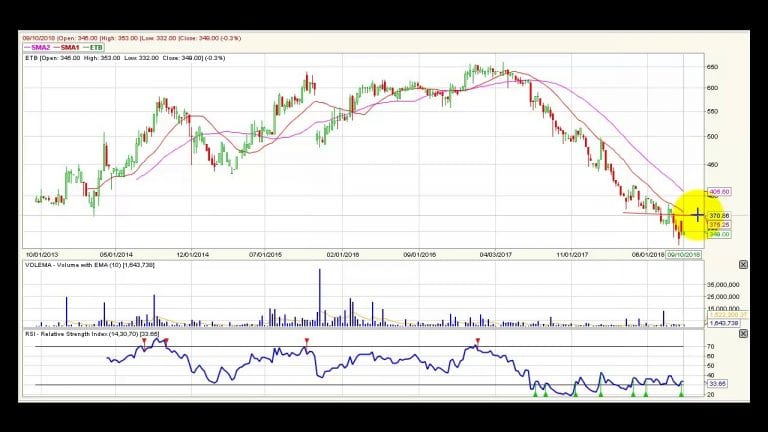768x432 pixels.
Task: Toggle the ETB series legend entry
Action: (x=93, y=48)
